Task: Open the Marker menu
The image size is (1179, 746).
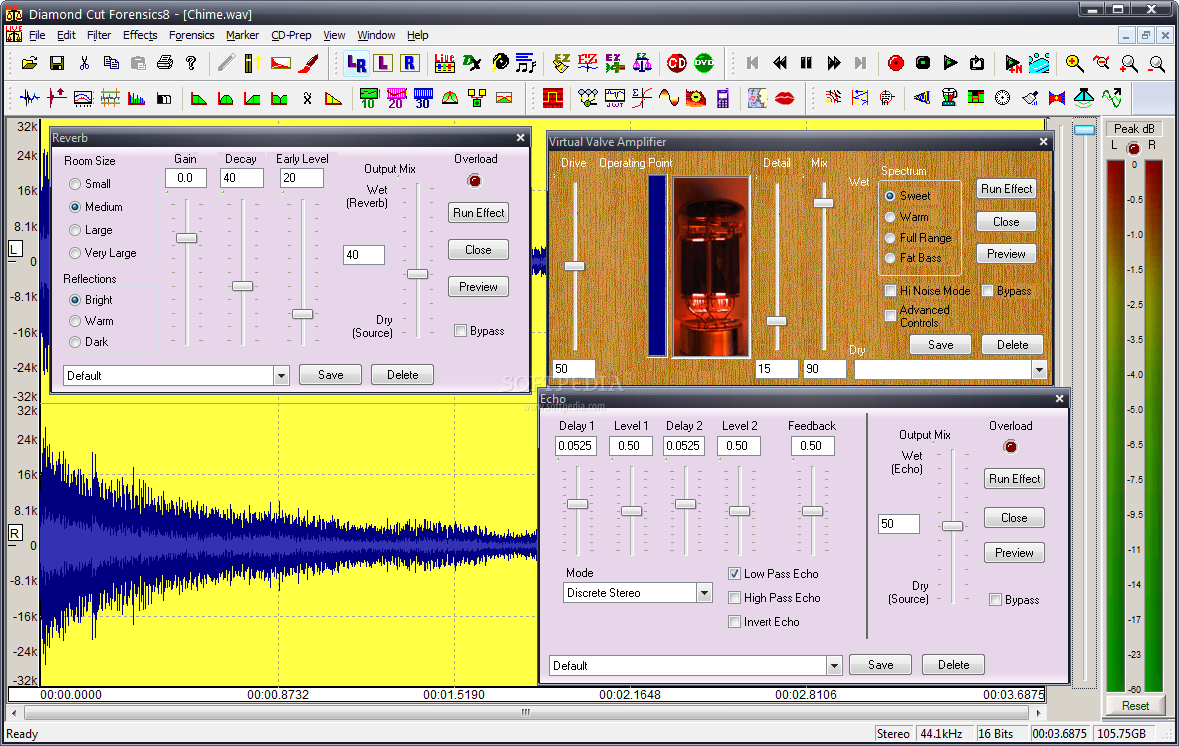Action: click(x=242, y=35)
